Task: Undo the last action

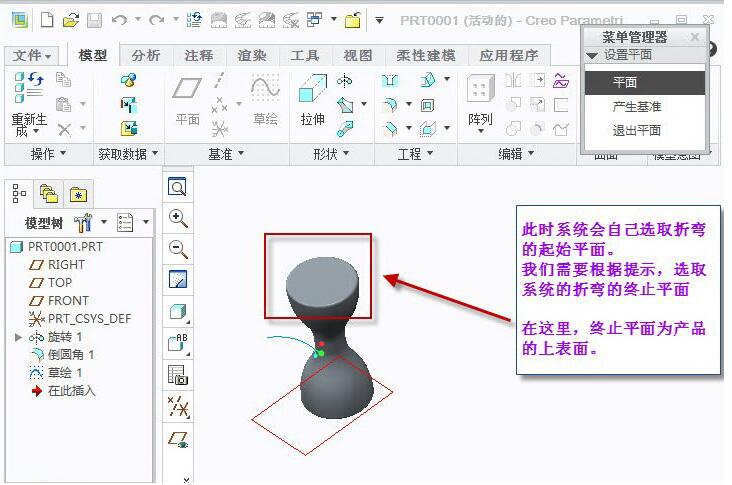Action: tap(120, 20)
